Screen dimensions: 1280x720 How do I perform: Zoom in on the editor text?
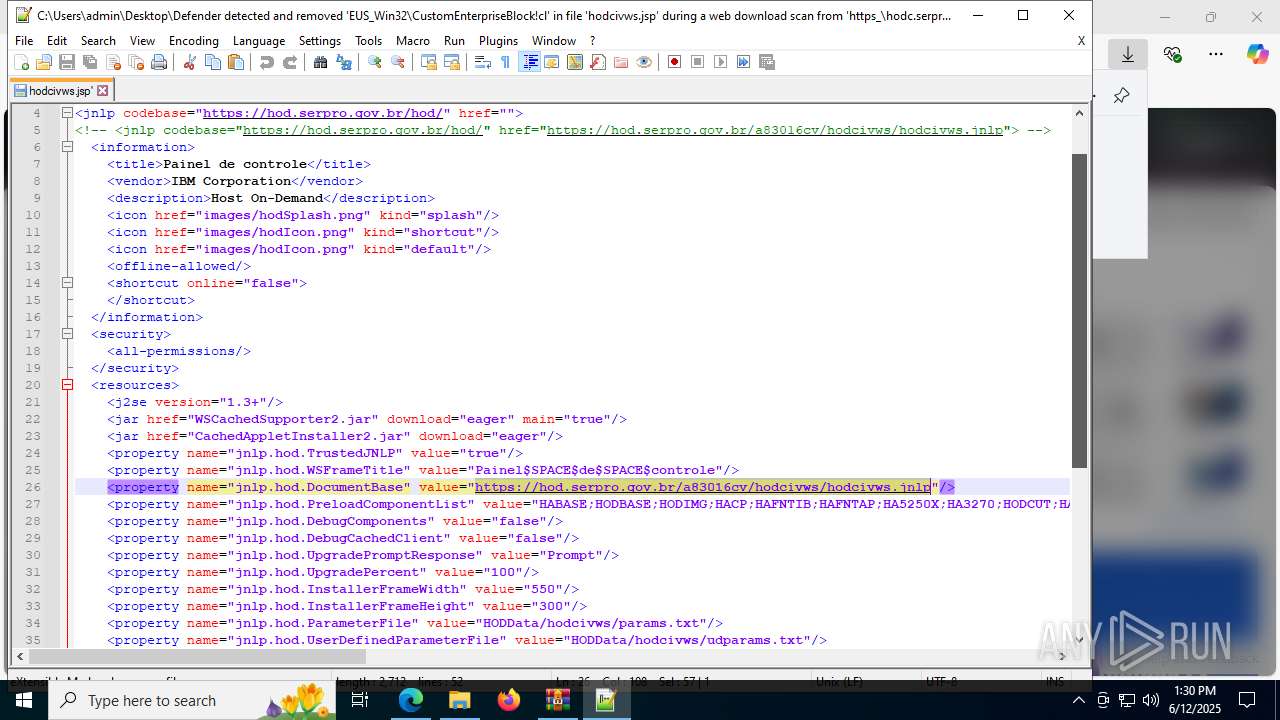(x=374, y=62)
